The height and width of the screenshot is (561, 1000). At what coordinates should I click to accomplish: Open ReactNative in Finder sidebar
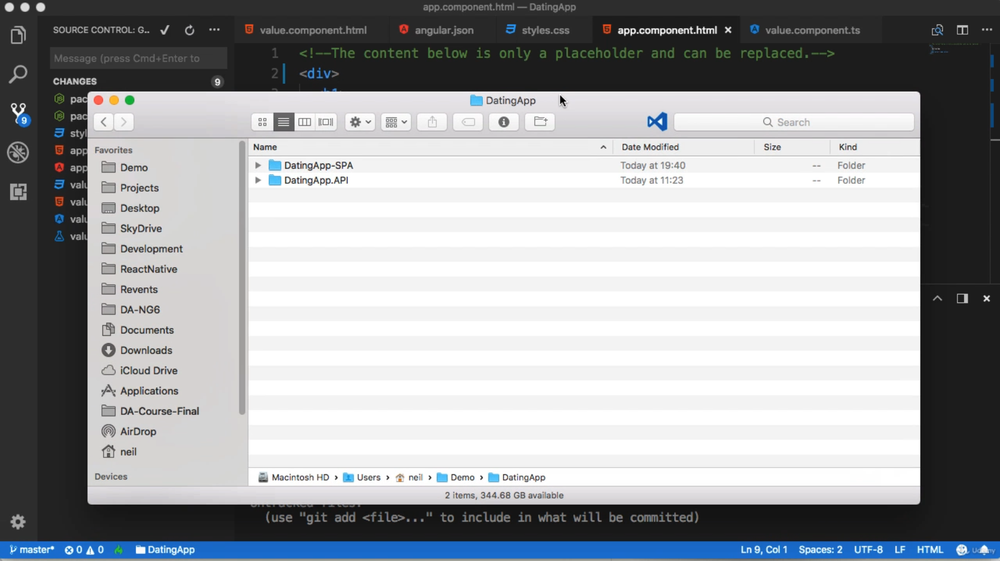tap(149, 269)
